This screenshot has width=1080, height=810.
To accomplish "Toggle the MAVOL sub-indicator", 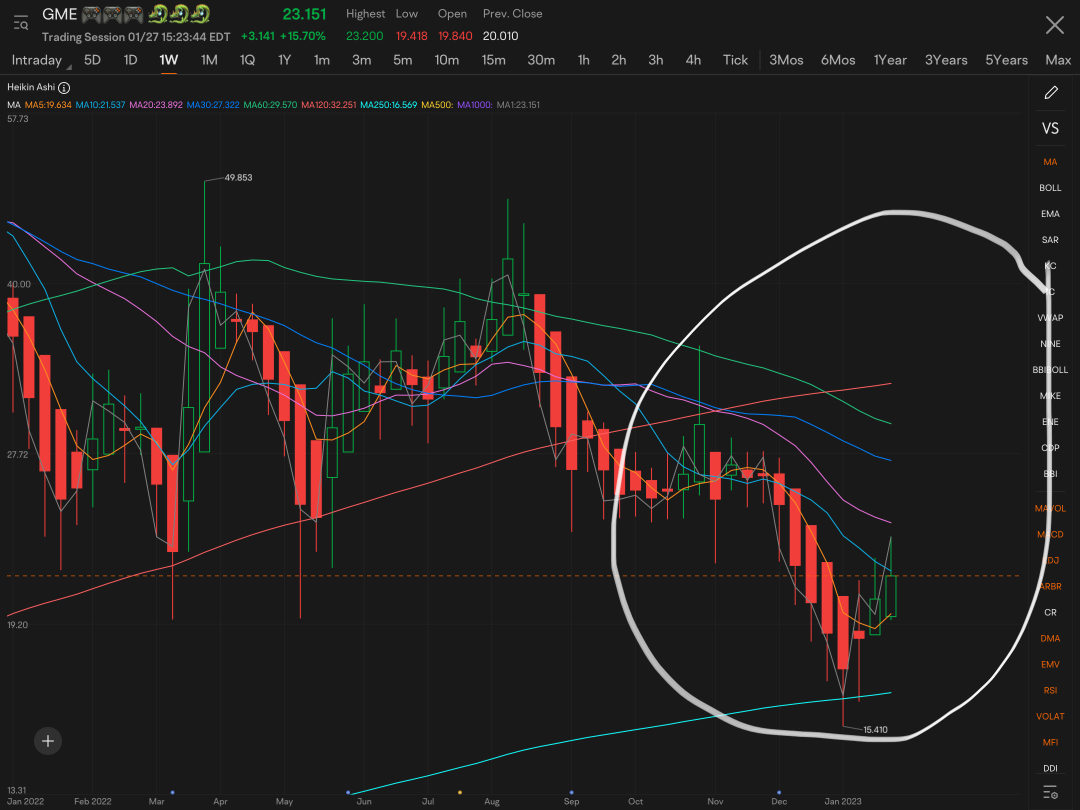I will (1050, 508).
